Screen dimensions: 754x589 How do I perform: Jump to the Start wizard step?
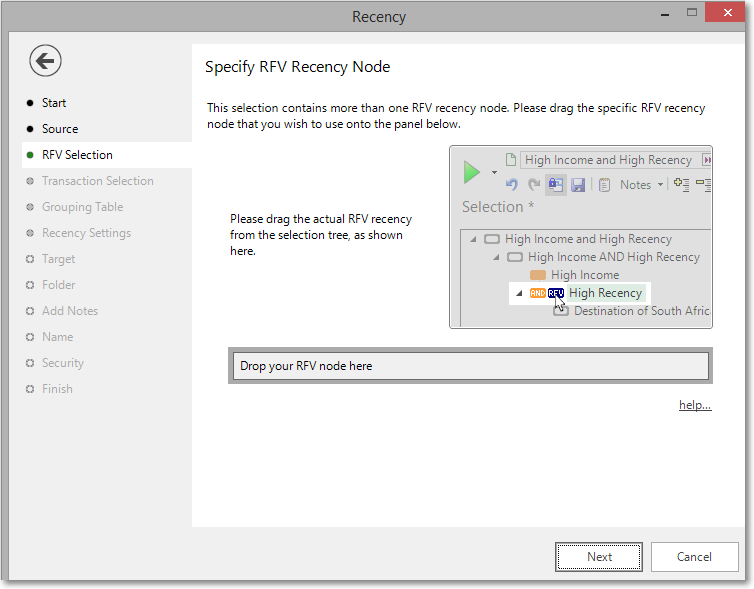pyautogui.click(x=53, y=103)
